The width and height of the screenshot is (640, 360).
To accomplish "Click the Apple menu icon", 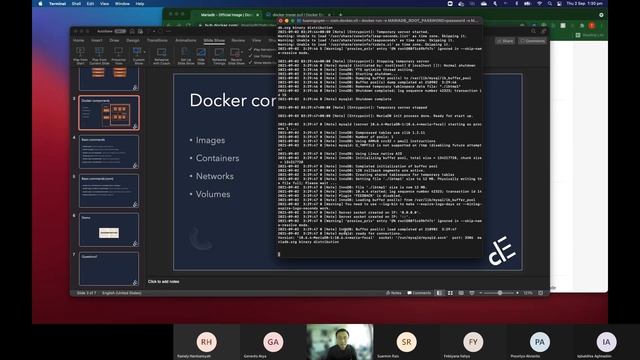I will point(40,4).
